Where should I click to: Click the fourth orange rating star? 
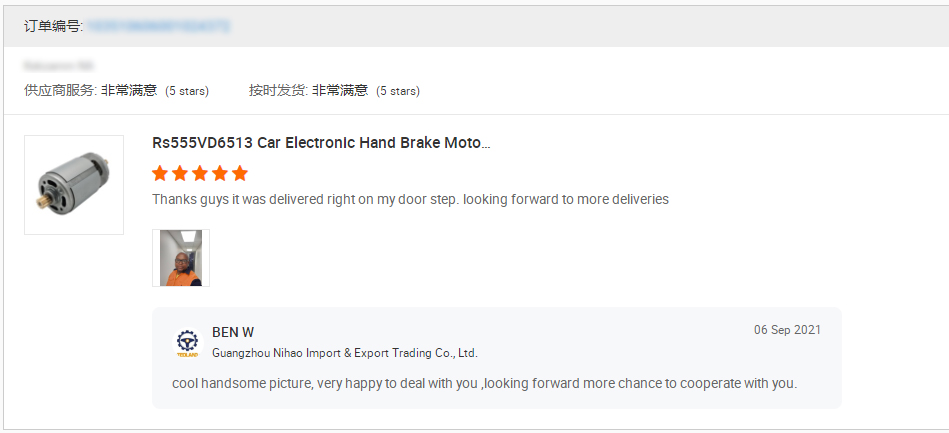click(x=220, y=173)
